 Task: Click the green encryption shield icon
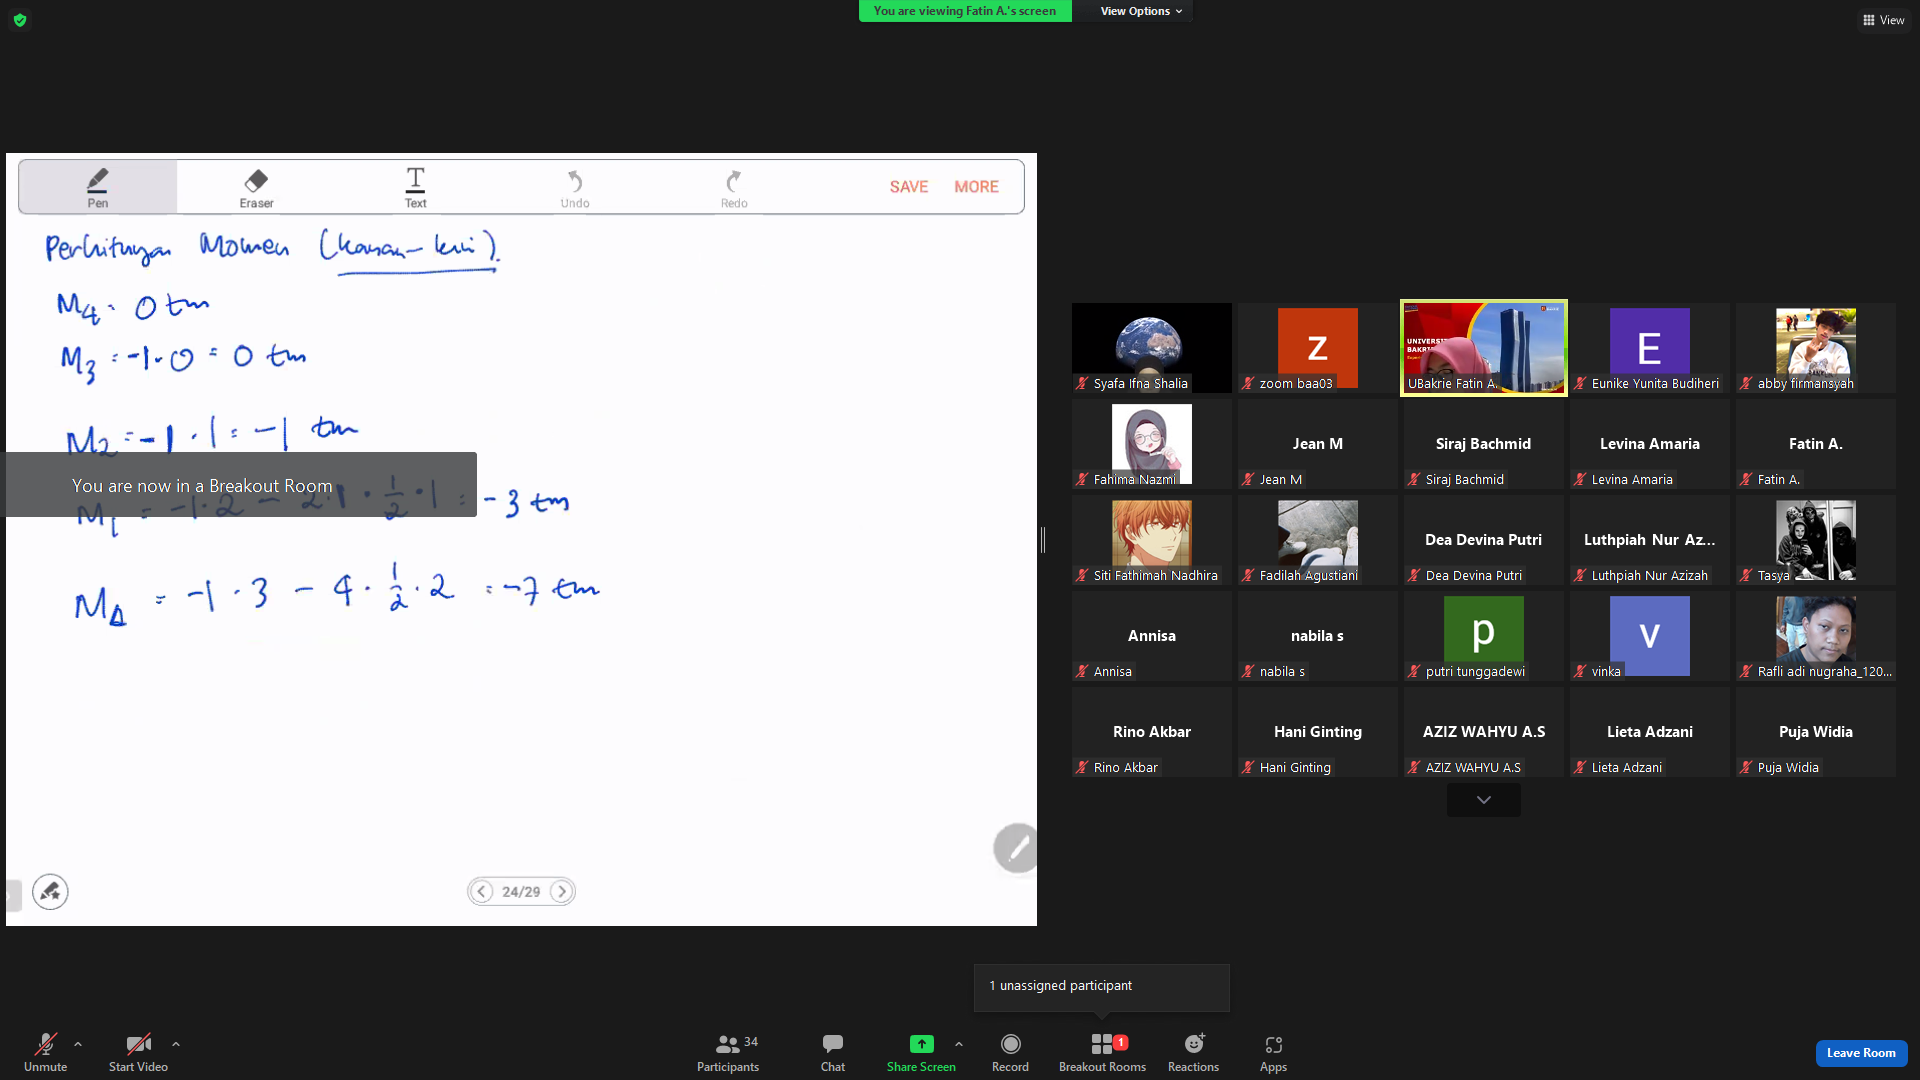(20, 20)
